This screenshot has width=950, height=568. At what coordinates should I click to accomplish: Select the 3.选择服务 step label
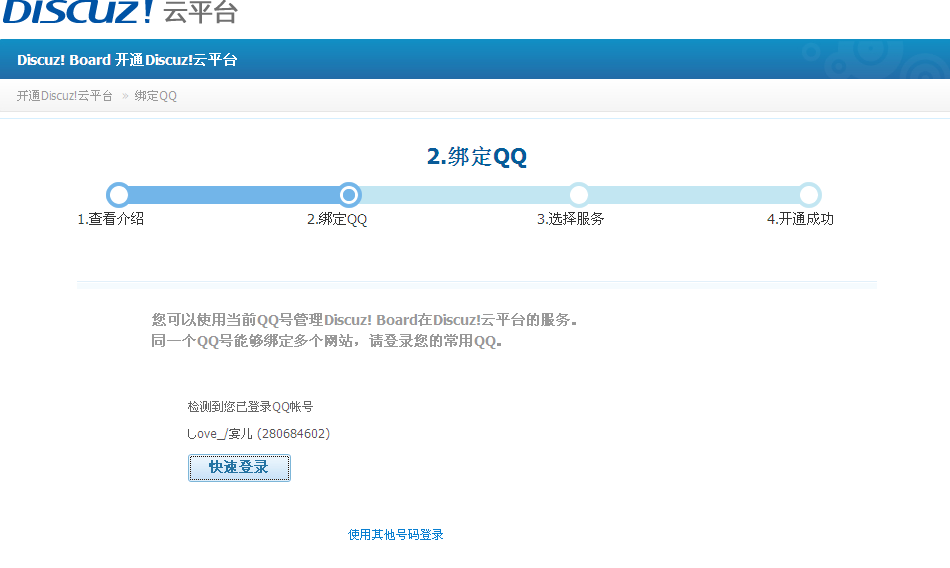(x=571, y=219)
